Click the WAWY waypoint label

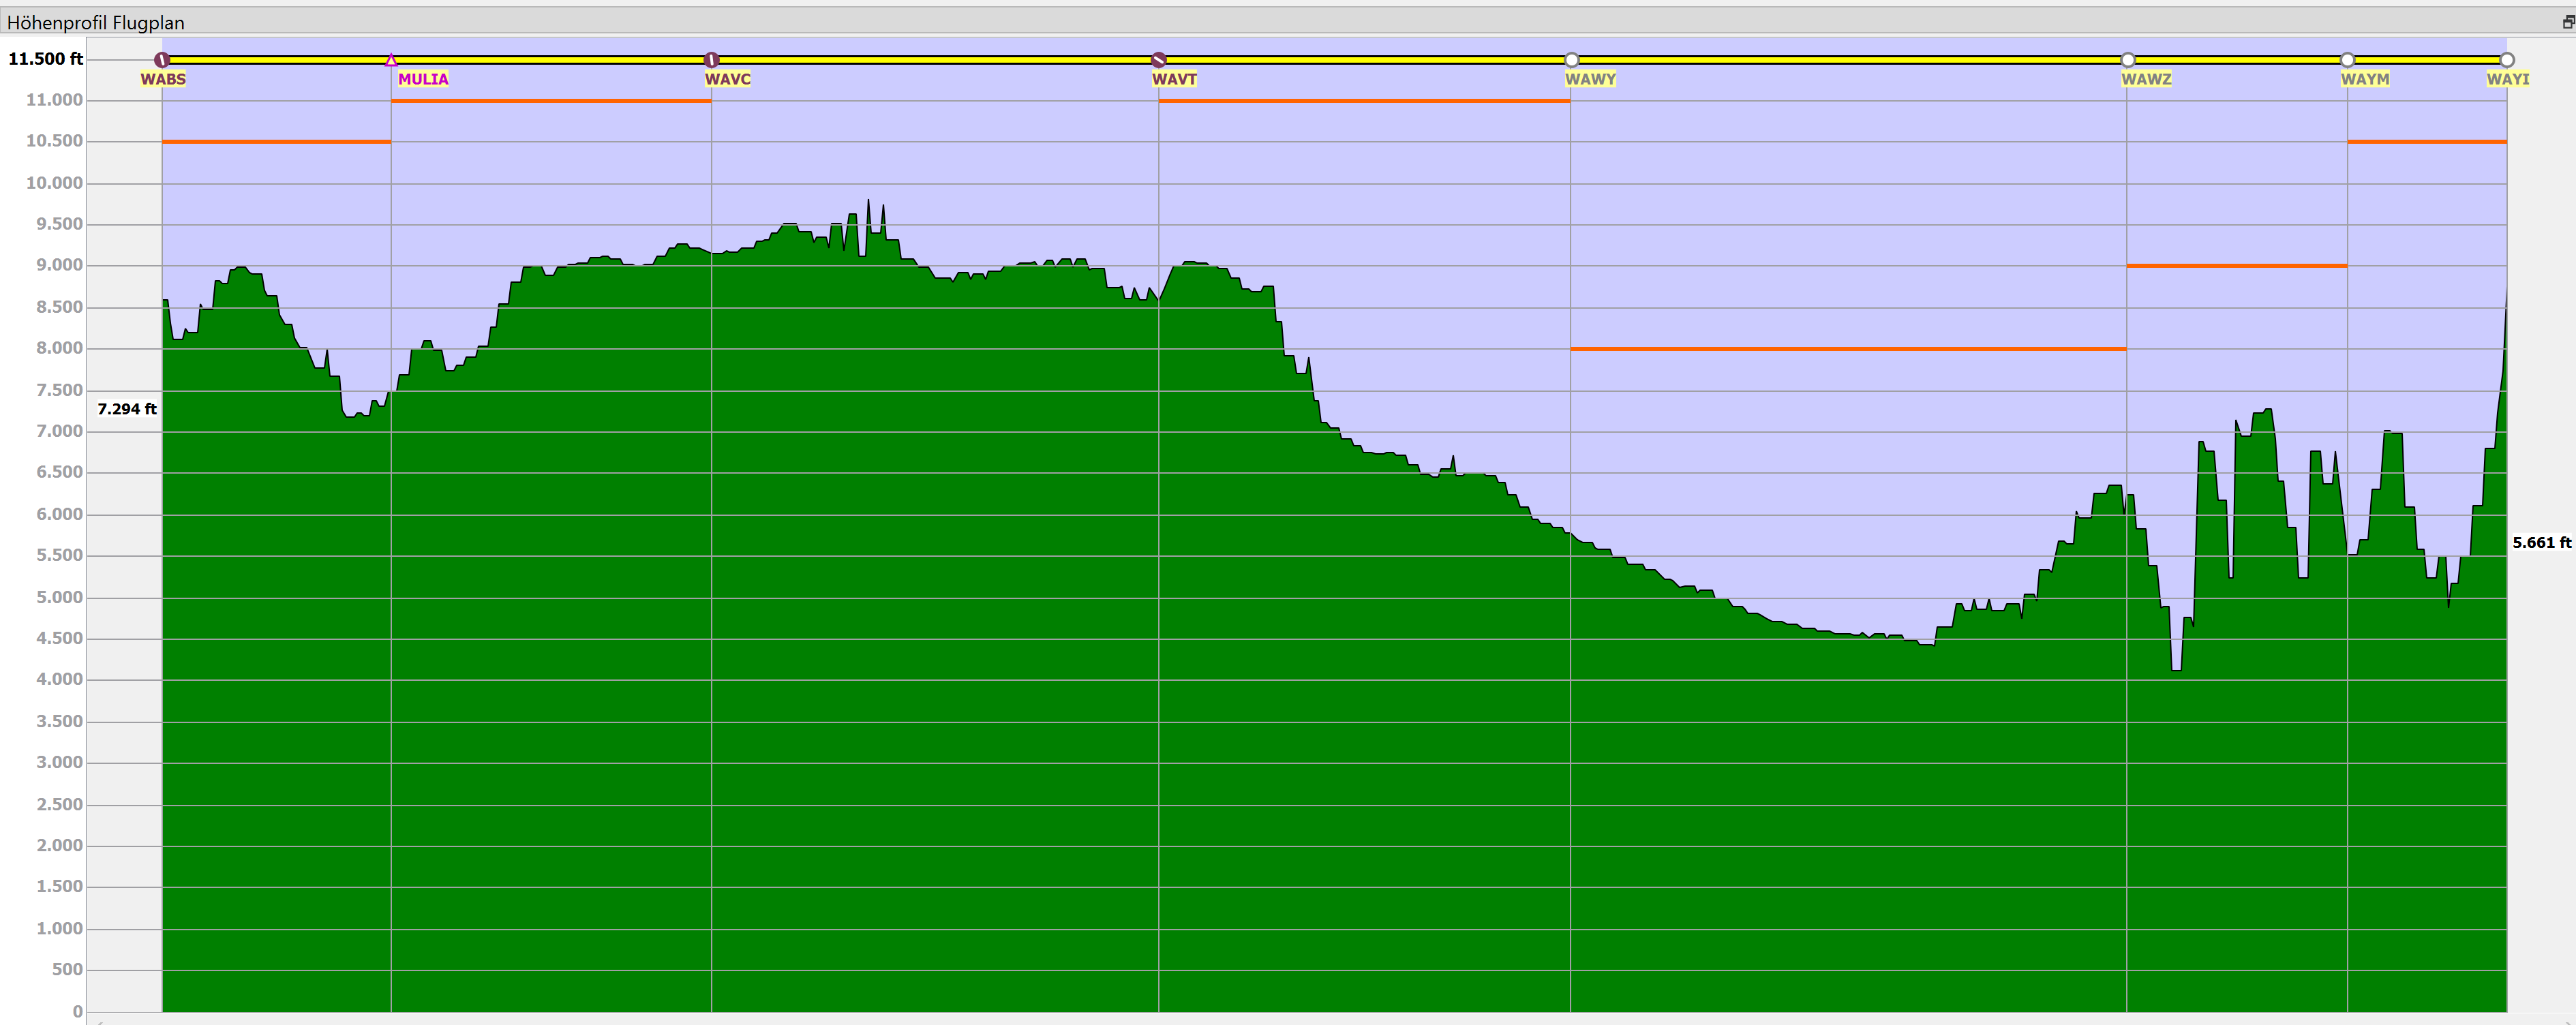tap(1590, 79)
